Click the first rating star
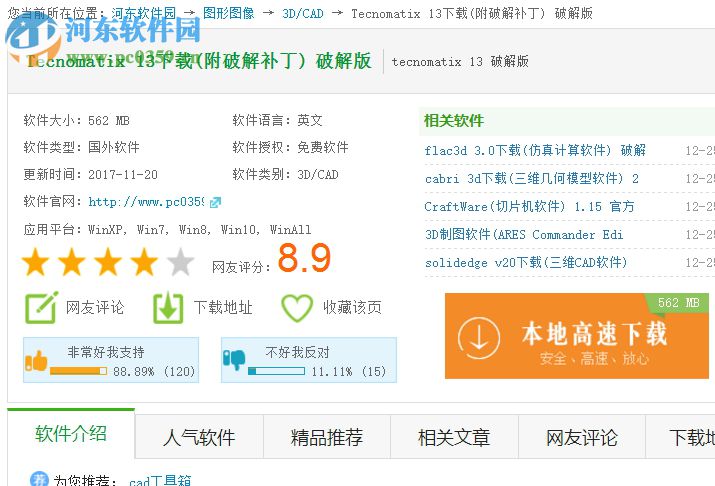The height and width of the screenshot is (486, 715). 36,262
